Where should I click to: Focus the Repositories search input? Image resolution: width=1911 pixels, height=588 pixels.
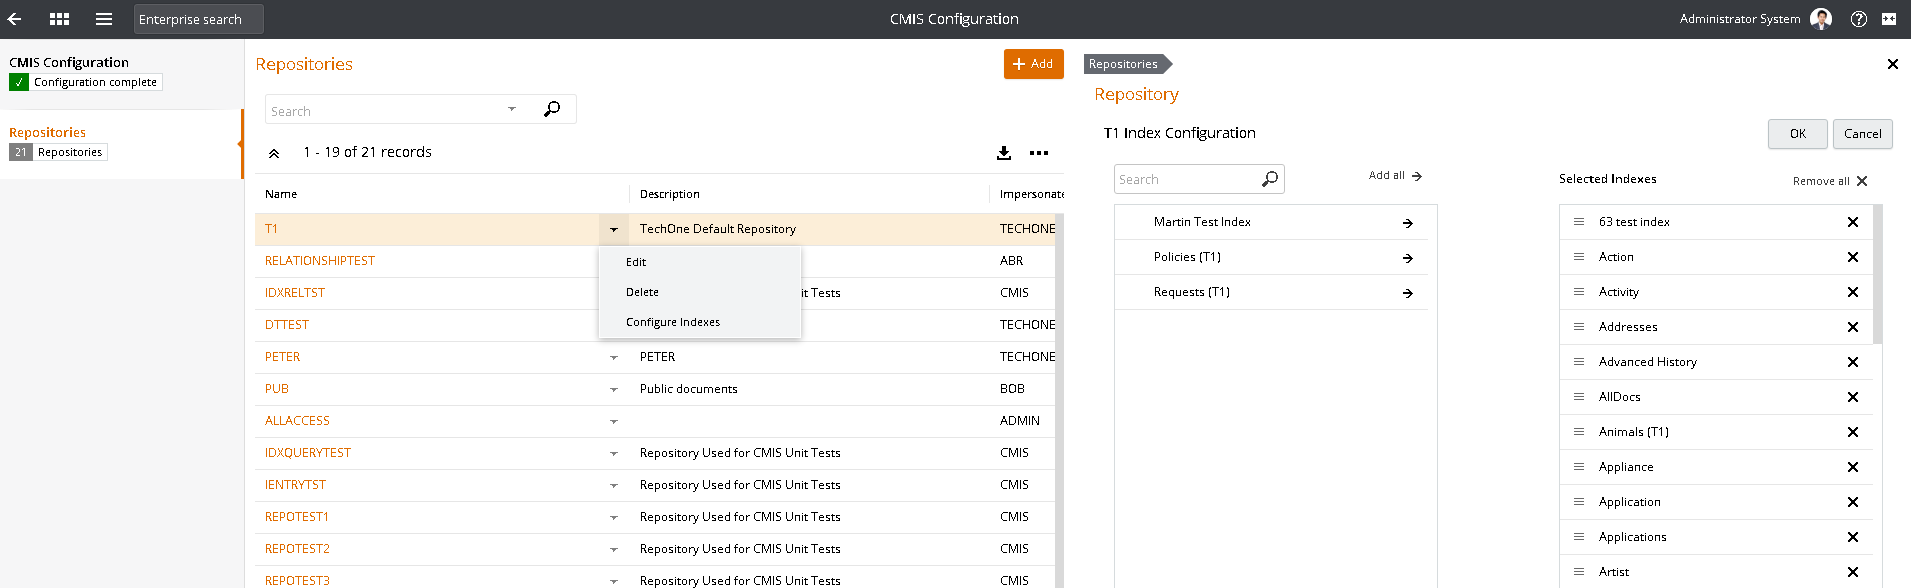point(385,110)
